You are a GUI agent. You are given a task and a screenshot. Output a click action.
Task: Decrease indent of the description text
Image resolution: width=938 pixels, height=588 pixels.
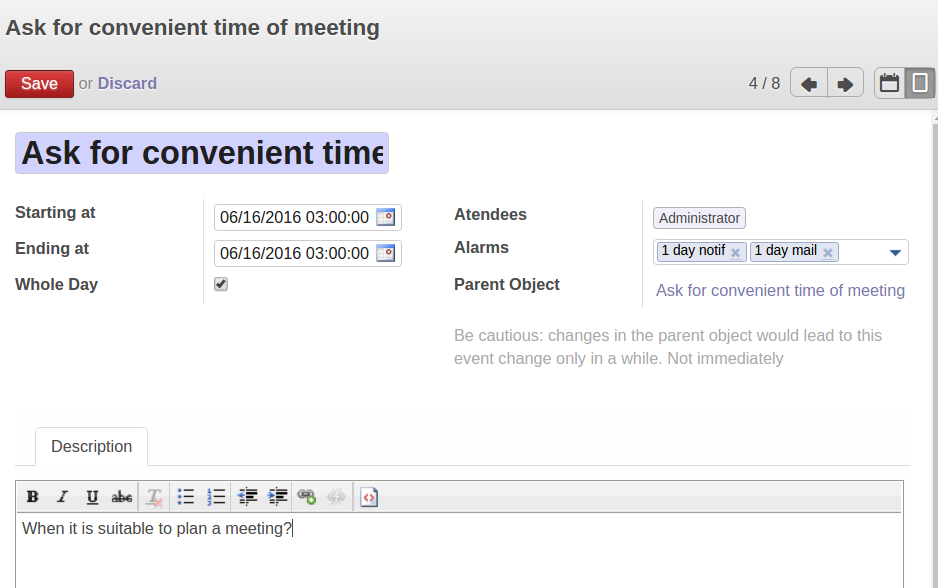point(248,497)
